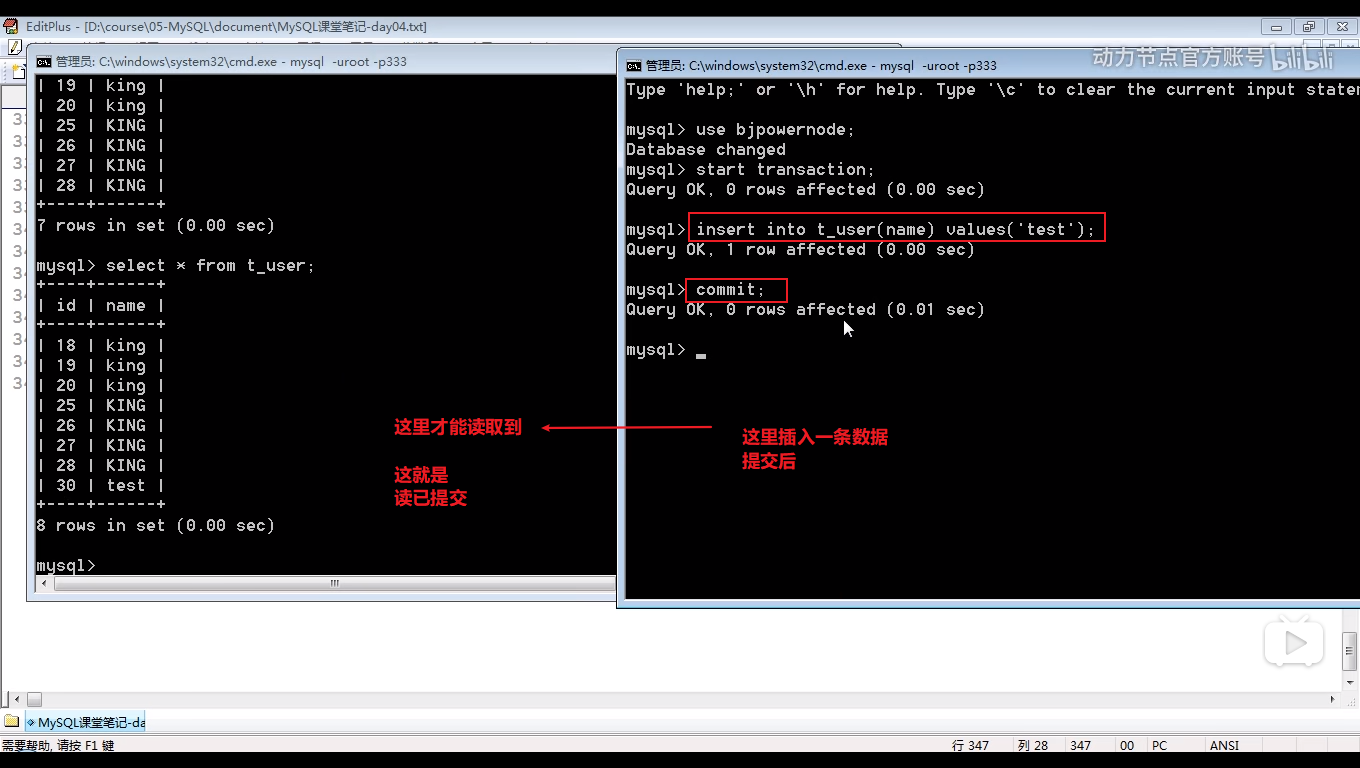Click the '| id | name |' header row

(x=100, y=305)
